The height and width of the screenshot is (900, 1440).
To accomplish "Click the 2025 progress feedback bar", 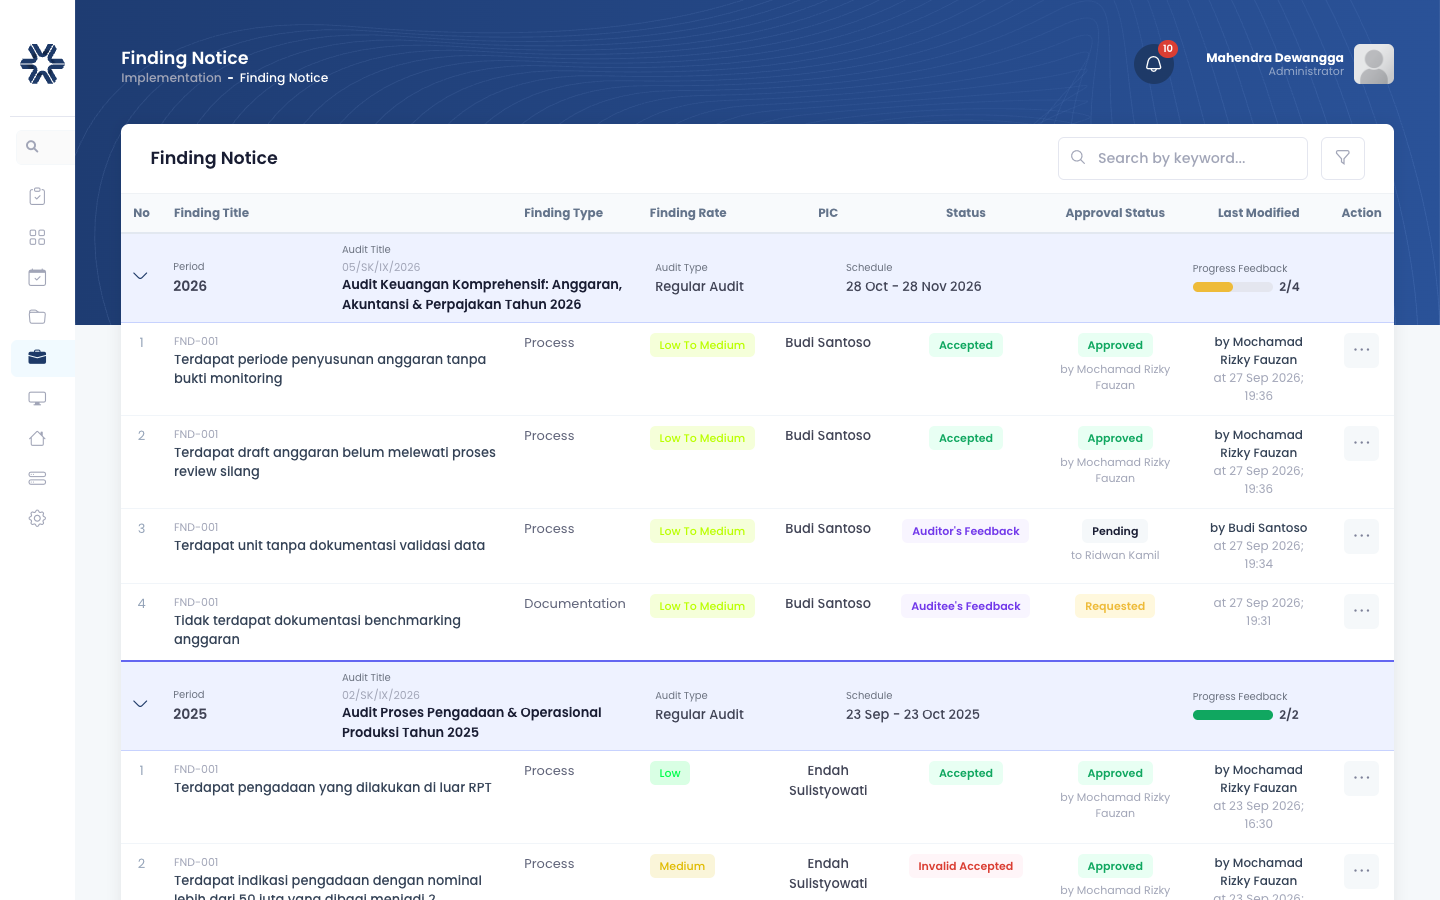I will pos(1233,715).
